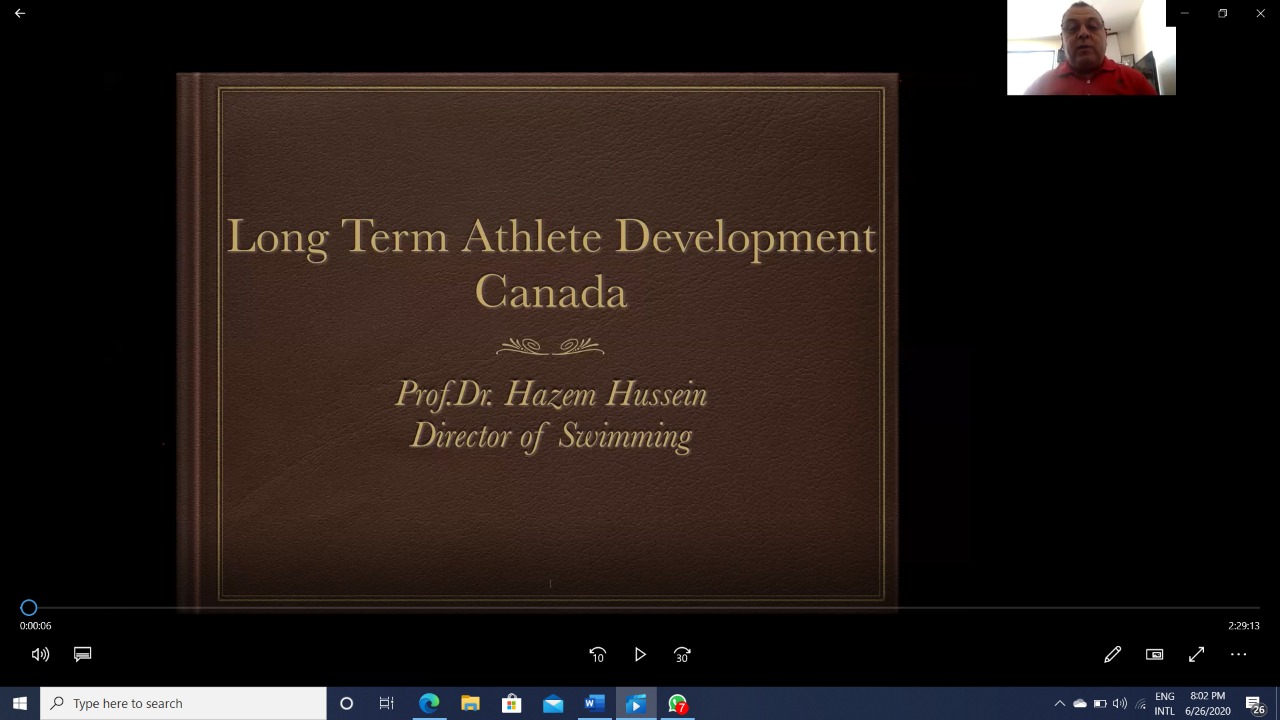Minimize the player window
This screenshot has width=1280, height=720.
1185,13
